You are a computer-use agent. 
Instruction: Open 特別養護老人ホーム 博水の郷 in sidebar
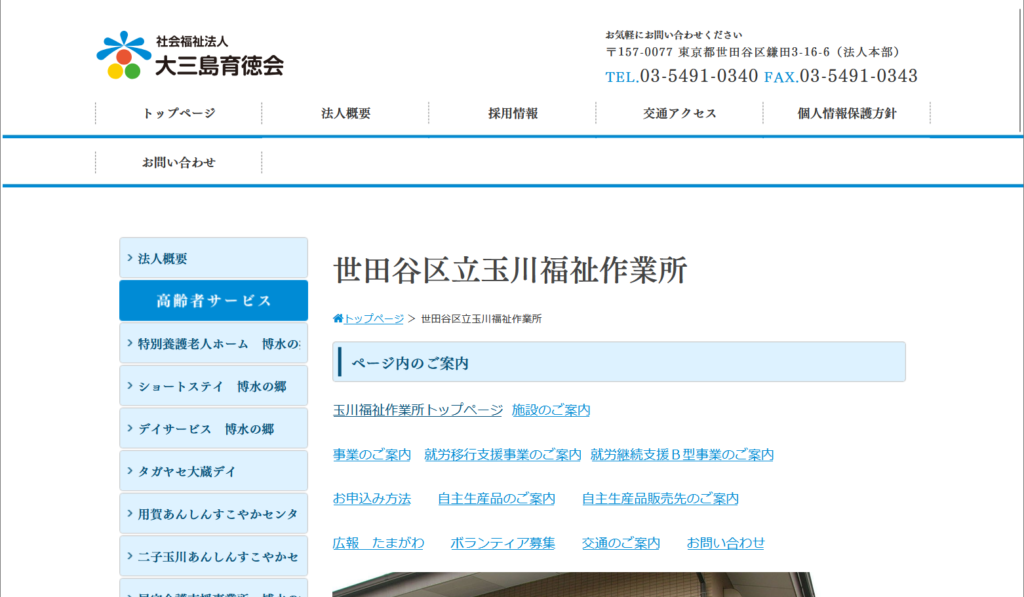(x=214, y=343)
